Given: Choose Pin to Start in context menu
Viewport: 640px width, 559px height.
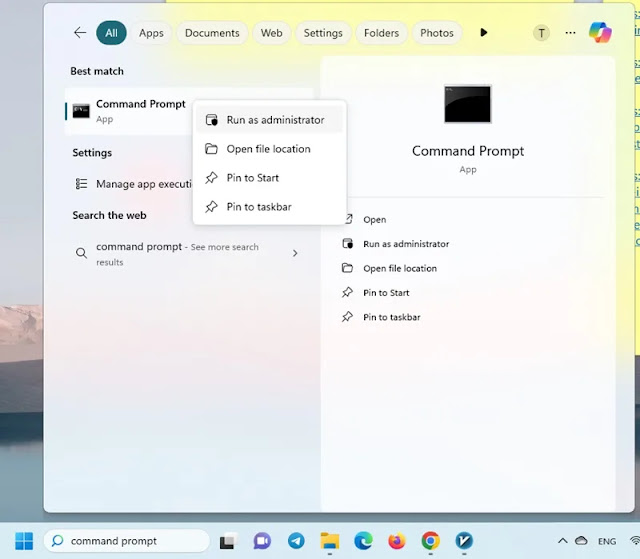Looking at the screenshot, I should click(x=269, y=178).
